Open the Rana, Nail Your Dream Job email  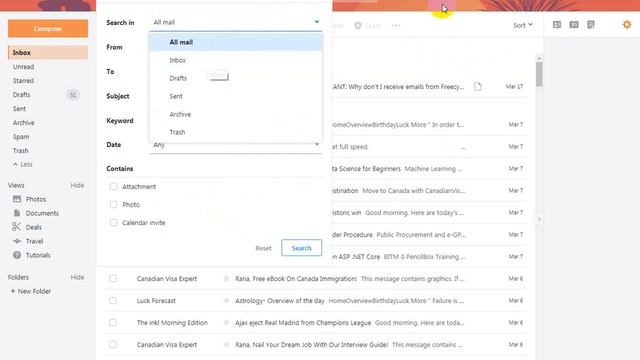point(316,345)
